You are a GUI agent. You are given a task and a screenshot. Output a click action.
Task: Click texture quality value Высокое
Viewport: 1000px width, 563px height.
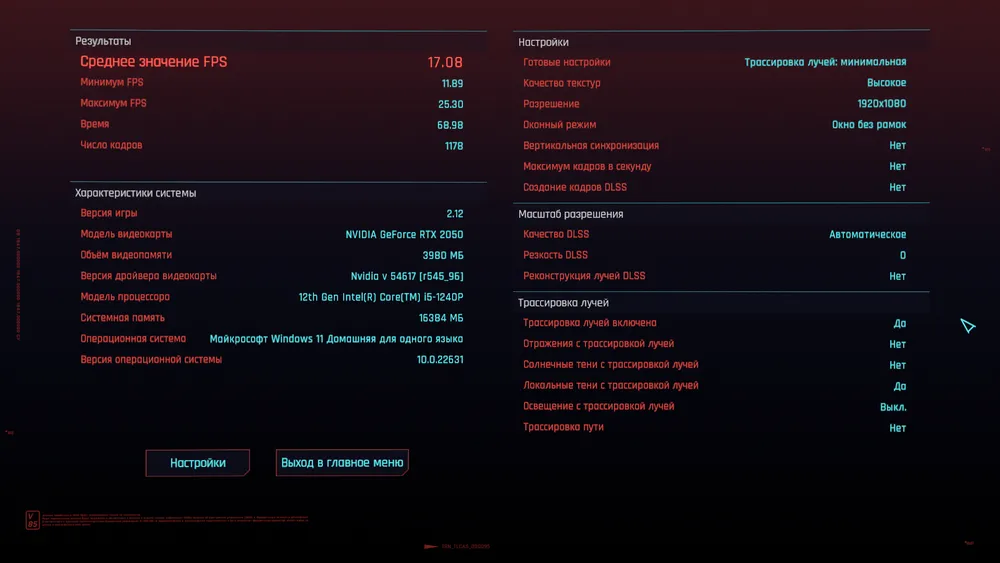point(886,83)
